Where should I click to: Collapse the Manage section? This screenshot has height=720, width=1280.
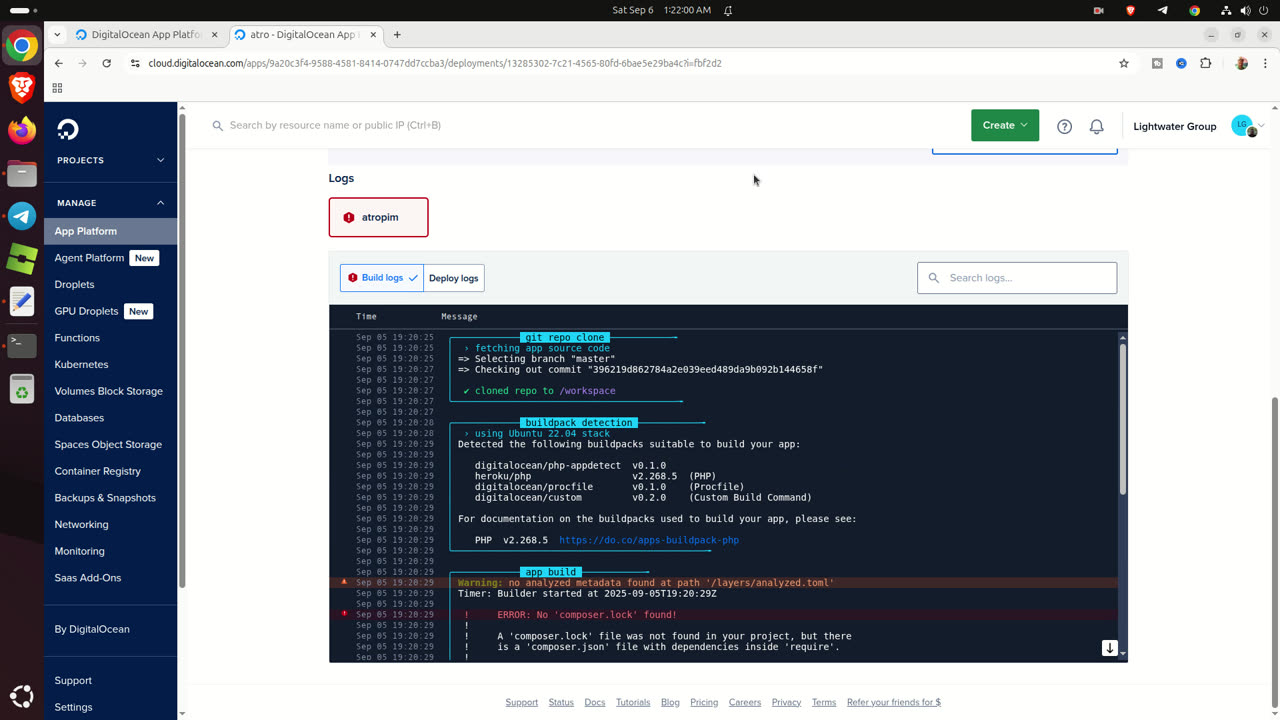[160, 203]
